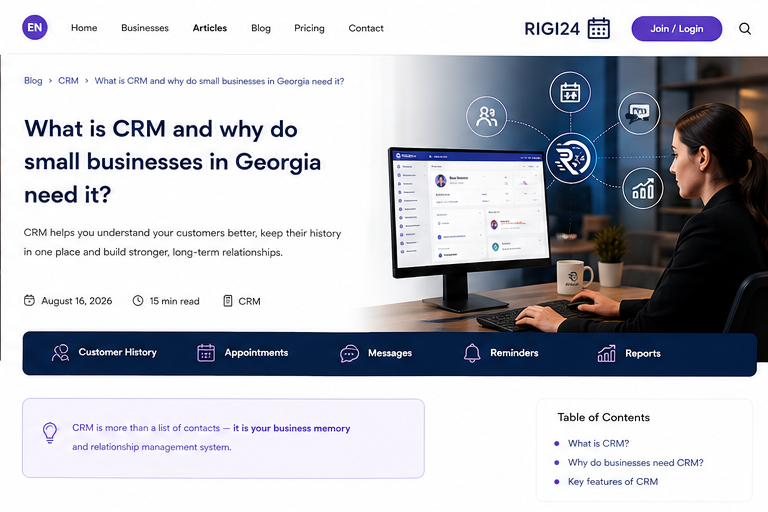Follow the CRM breadcrumb link
Viewport: 768px width, 512px height.
68,81
